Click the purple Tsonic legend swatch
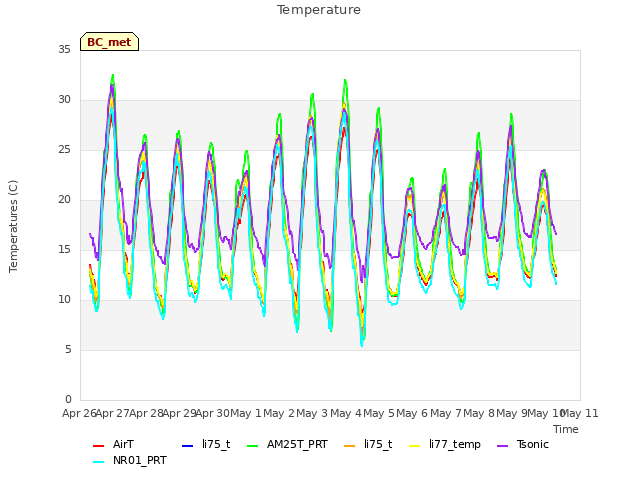Viewport: 640px width, 480px height. tap(502, 446)
